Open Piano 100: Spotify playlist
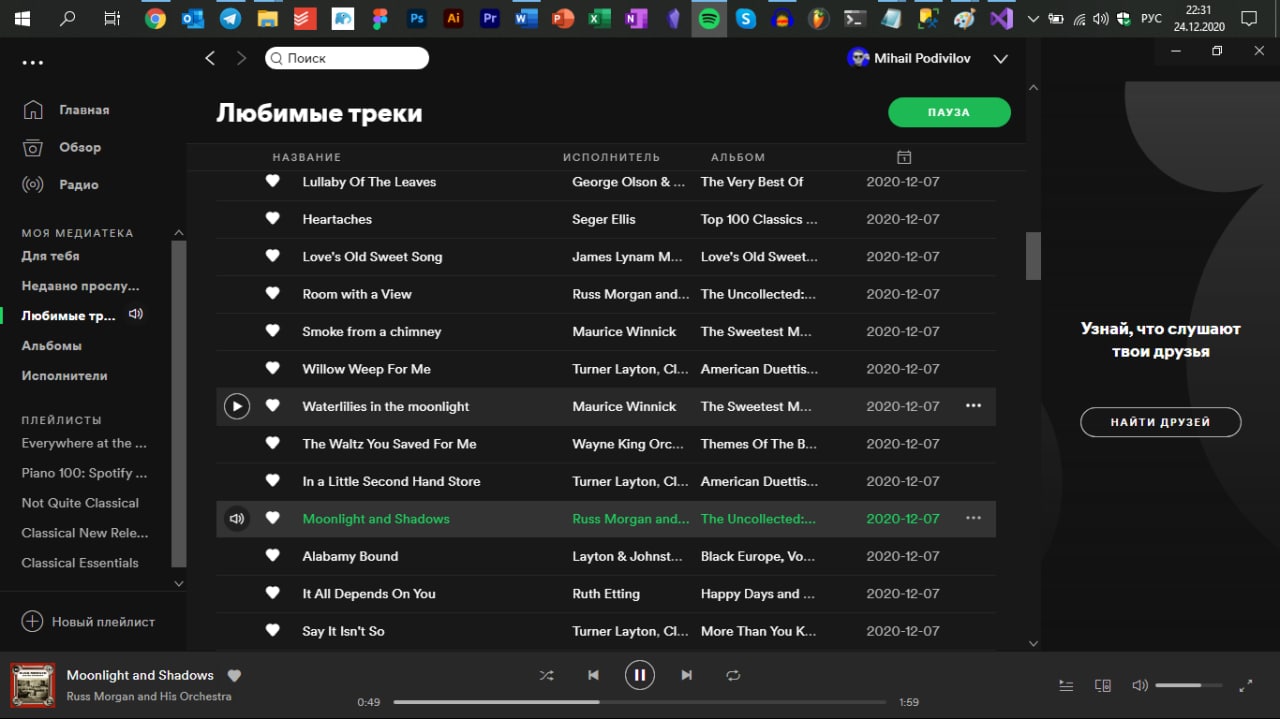 pos(84,473)
